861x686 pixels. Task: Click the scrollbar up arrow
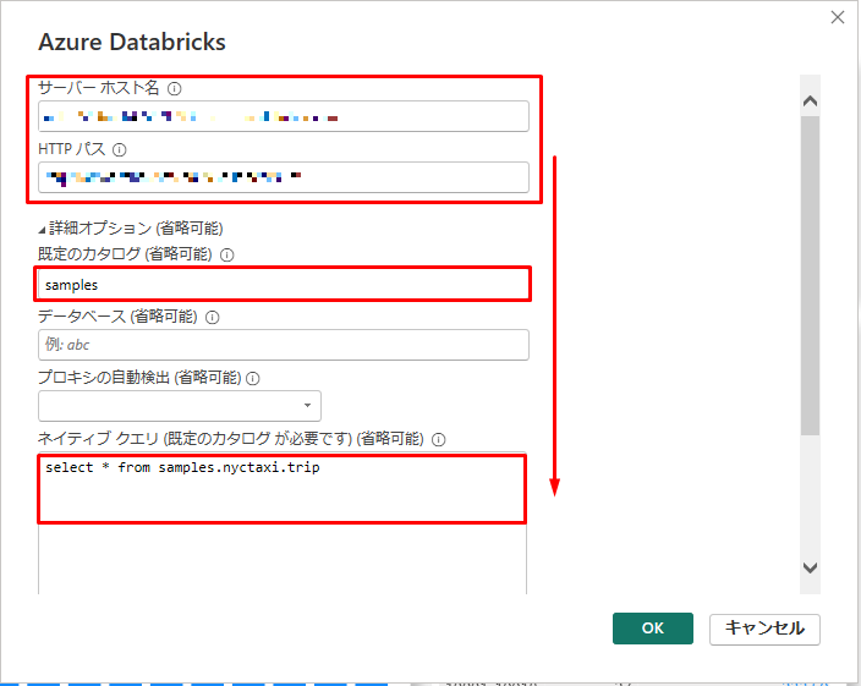point(810,101)
